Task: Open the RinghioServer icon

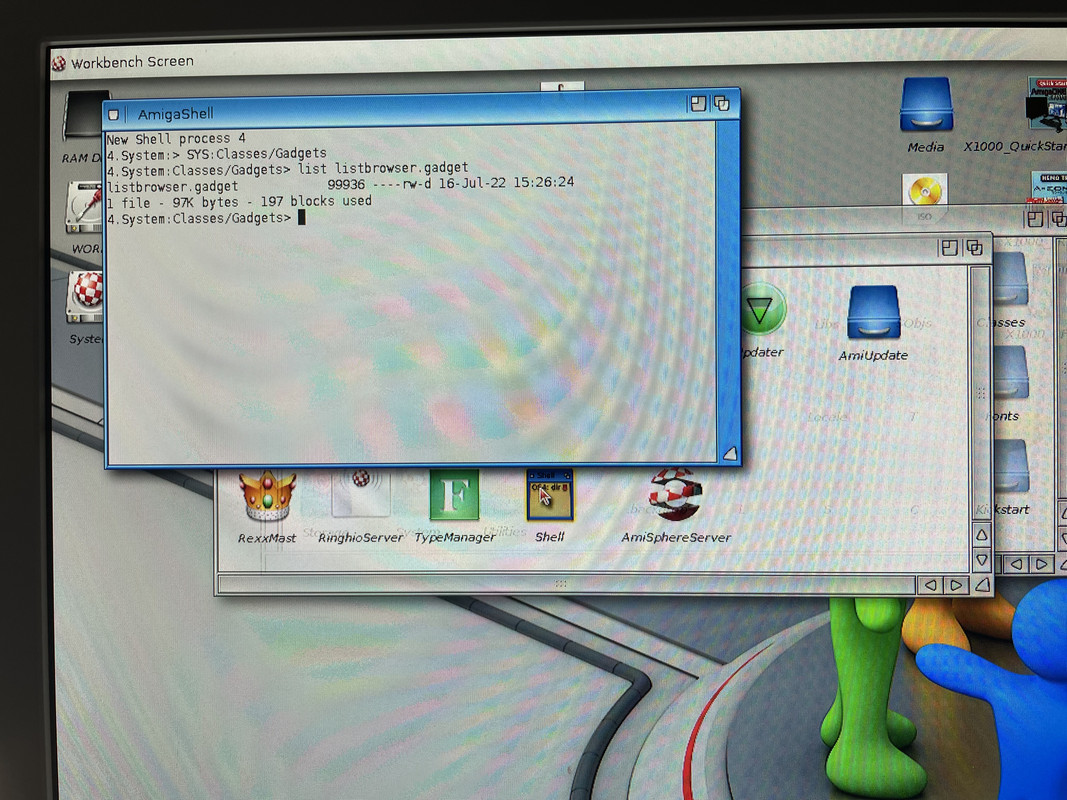Action: (x=361, y=495)
